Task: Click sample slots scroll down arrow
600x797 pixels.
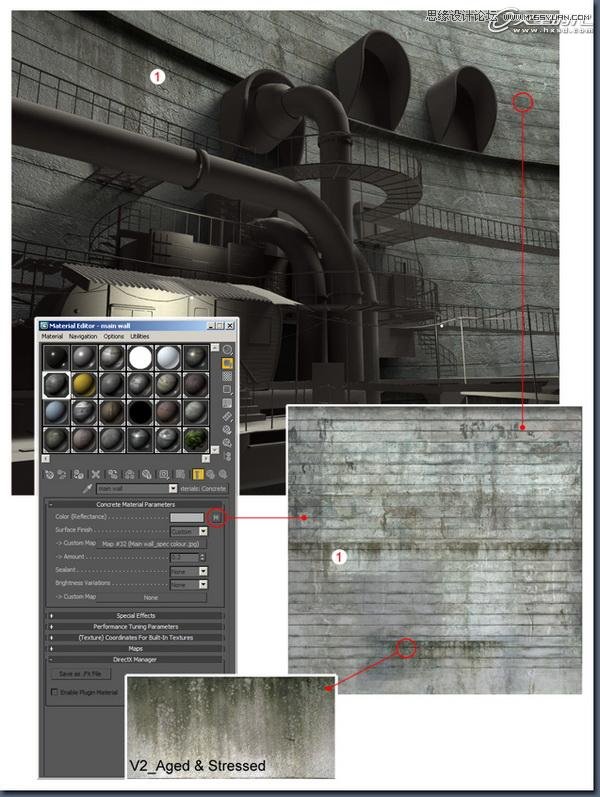Action: [215, 450]
